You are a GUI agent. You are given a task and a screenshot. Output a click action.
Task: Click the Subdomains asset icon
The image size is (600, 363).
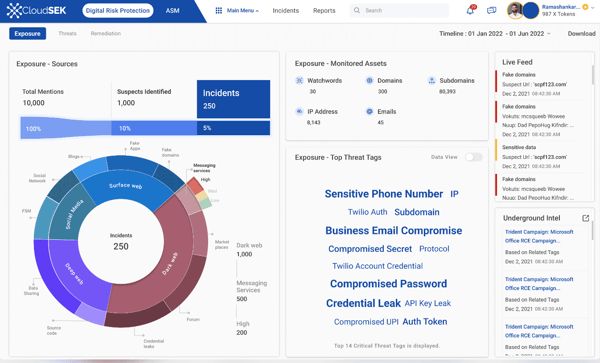pos(431,80)
